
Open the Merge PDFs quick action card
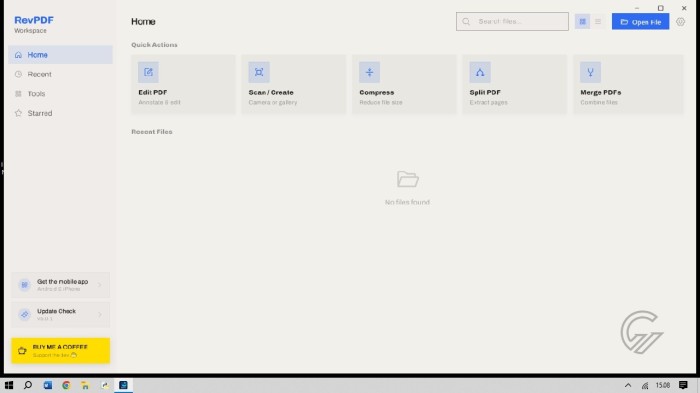click(x=628, y=84)
